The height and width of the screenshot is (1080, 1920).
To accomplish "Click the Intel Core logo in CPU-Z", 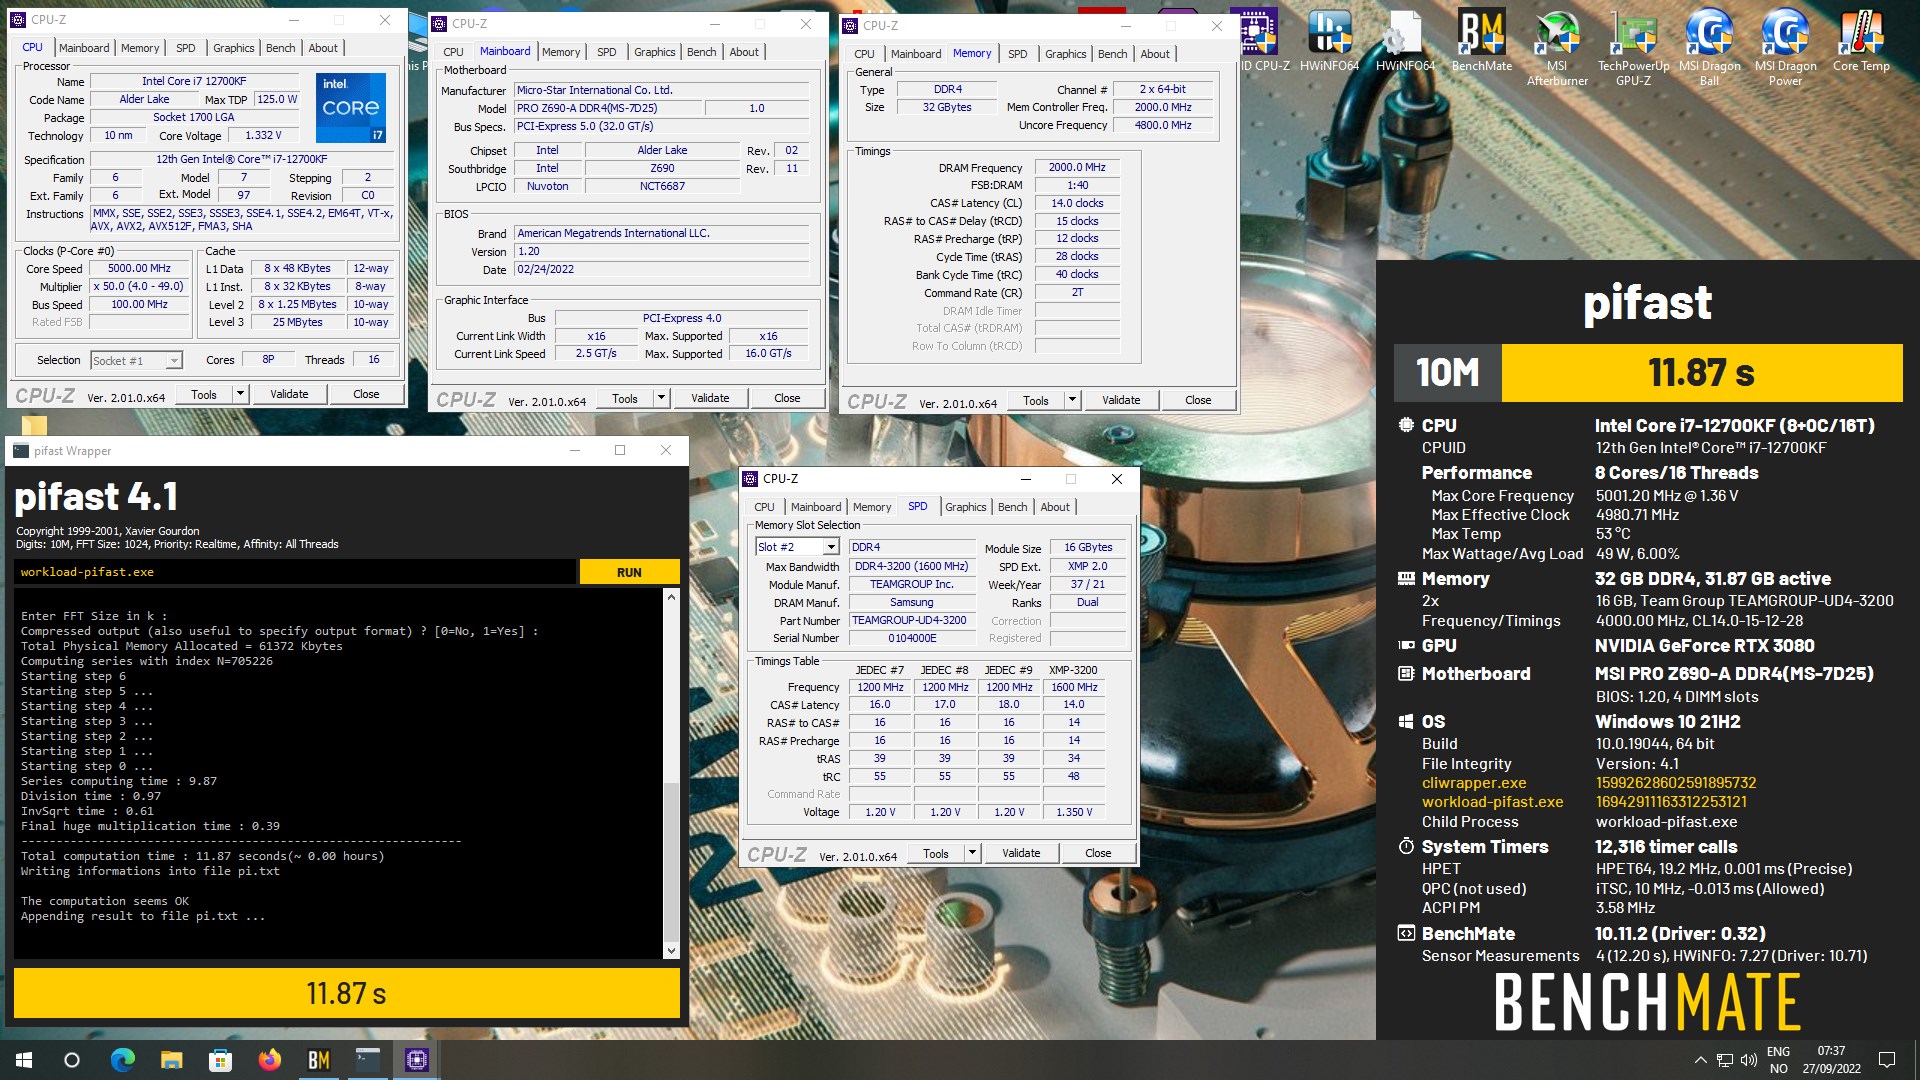I will (351, 107).
